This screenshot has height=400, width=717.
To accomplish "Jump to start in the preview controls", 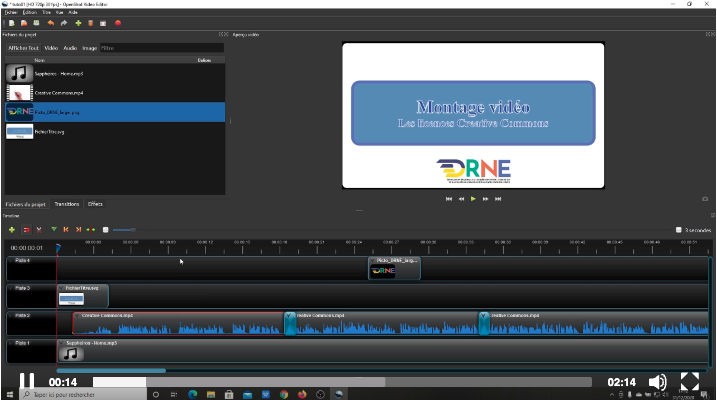I will (x=449, y=199).
